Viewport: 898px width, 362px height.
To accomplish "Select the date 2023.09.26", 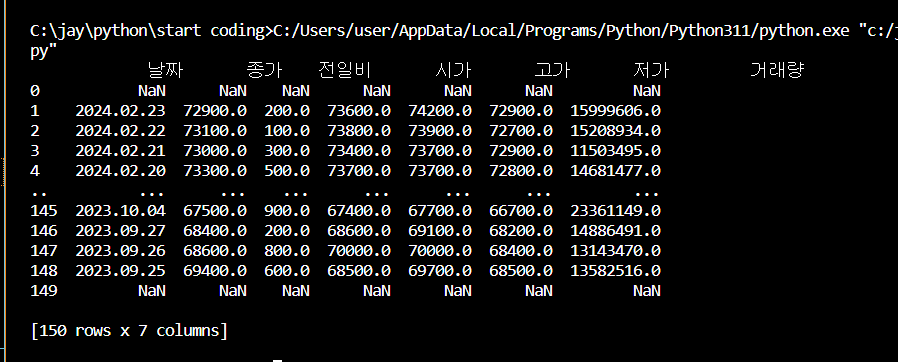I will 120,251.
